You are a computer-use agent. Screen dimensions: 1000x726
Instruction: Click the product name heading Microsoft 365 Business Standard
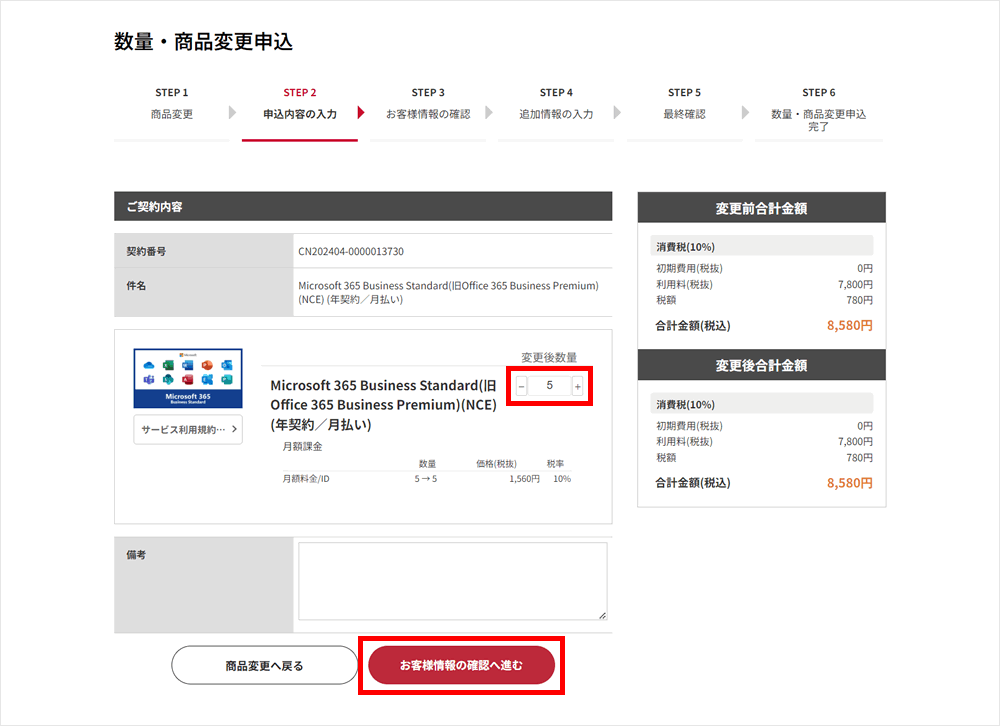tap(384, 404)
